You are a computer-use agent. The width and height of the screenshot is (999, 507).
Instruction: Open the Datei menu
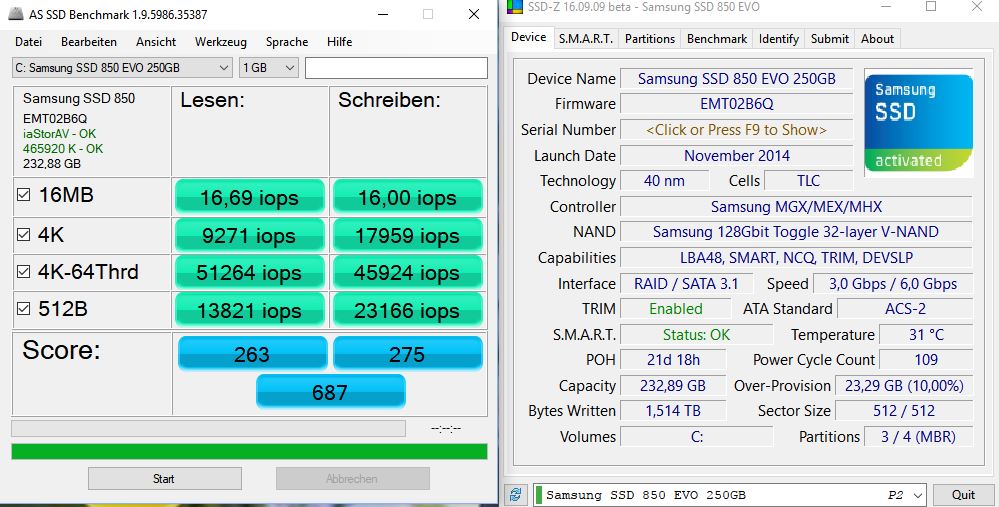[29, 42]
